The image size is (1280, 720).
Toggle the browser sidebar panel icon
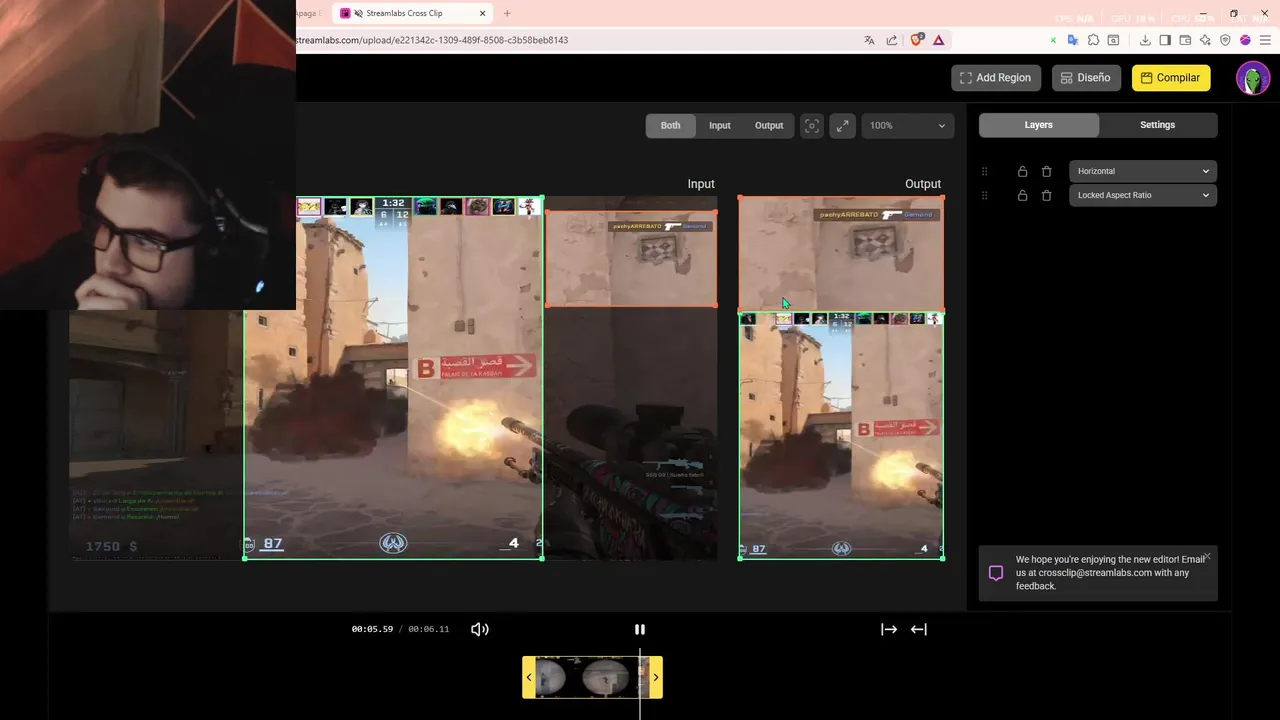point(1165,40)
